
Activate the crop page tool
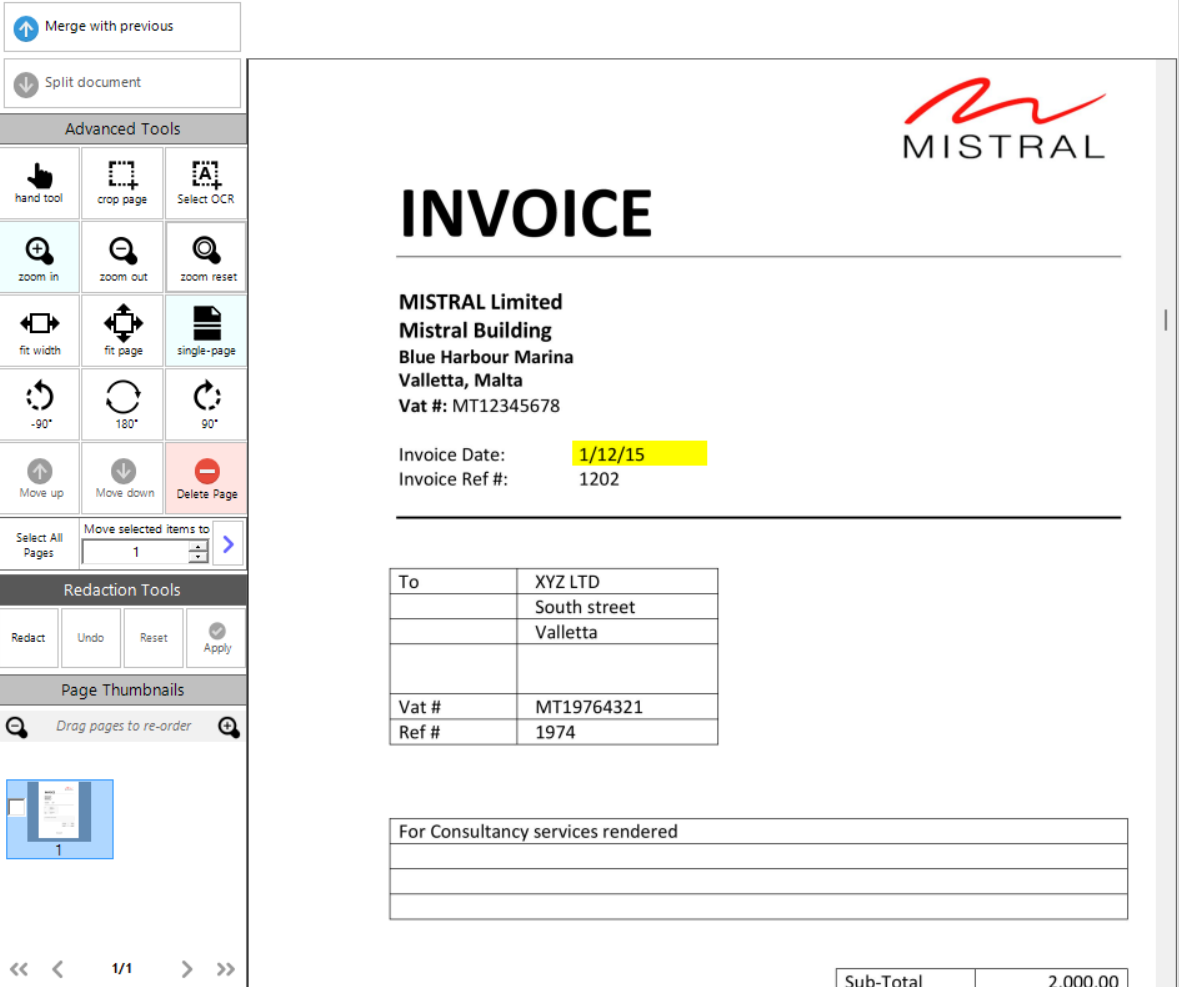click(123, 183)
